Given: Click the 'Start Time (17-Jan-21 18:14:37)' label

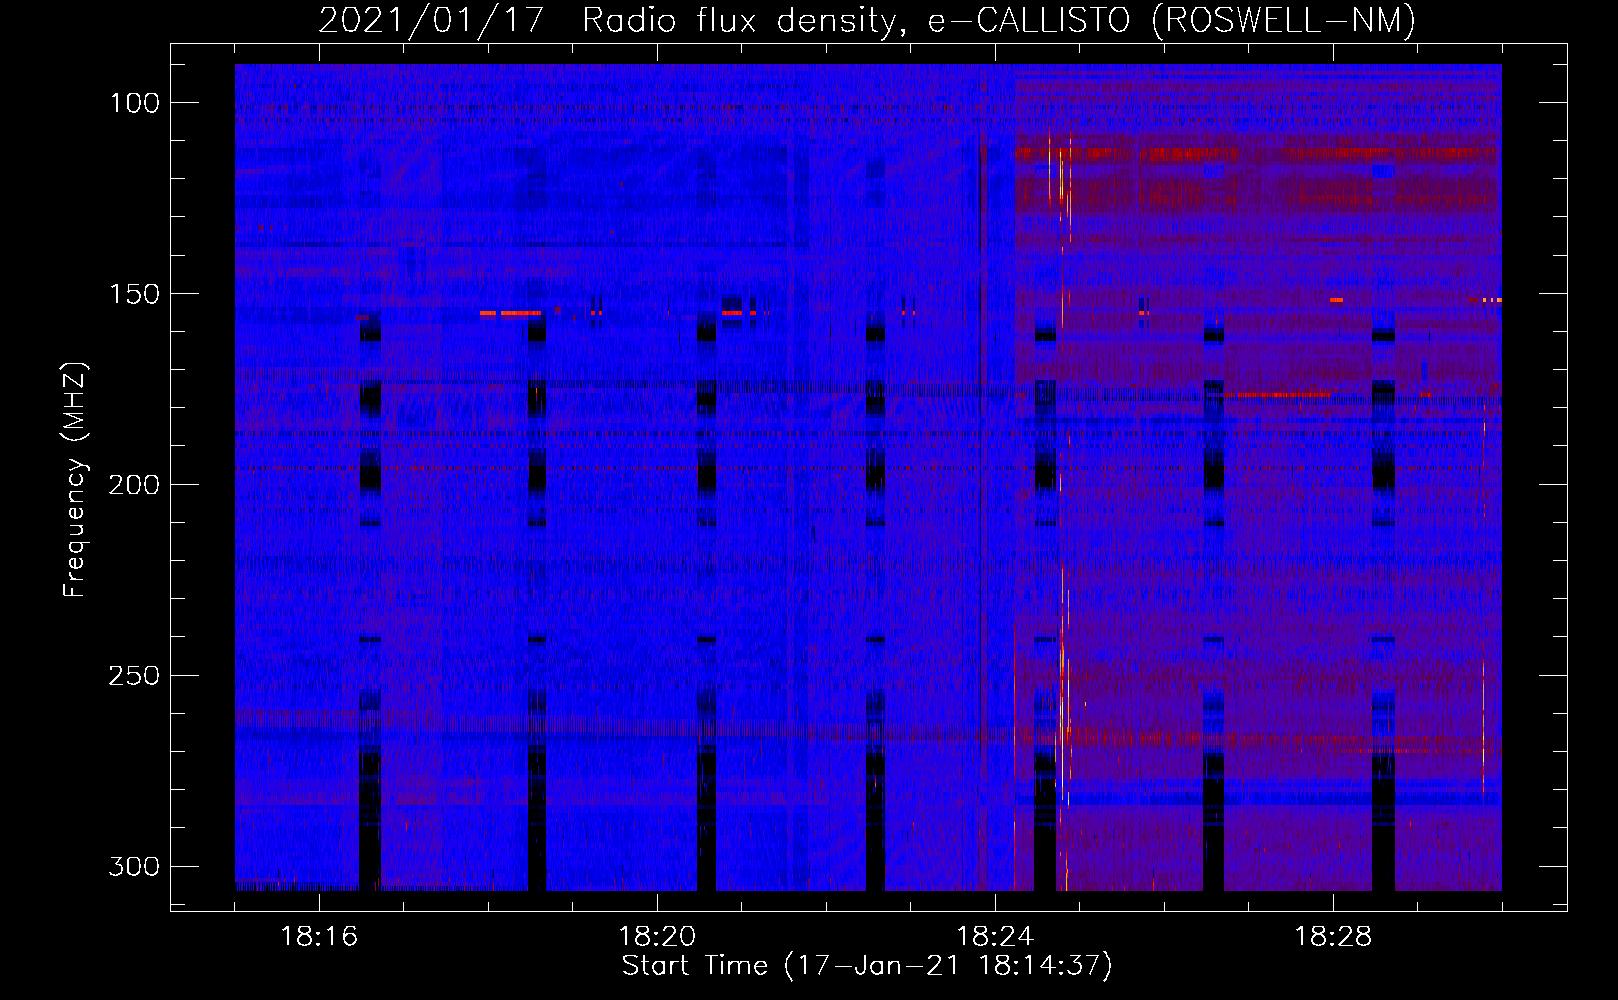Looking at the screenshot, I should click(x=867, y=966).
